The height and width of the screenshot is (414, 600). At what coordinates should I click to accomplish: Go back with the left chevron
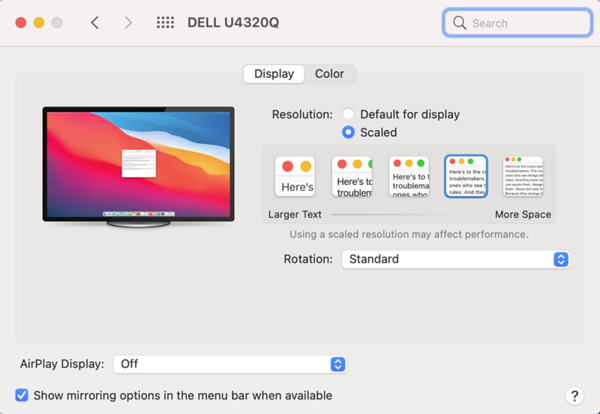(95, 23)
